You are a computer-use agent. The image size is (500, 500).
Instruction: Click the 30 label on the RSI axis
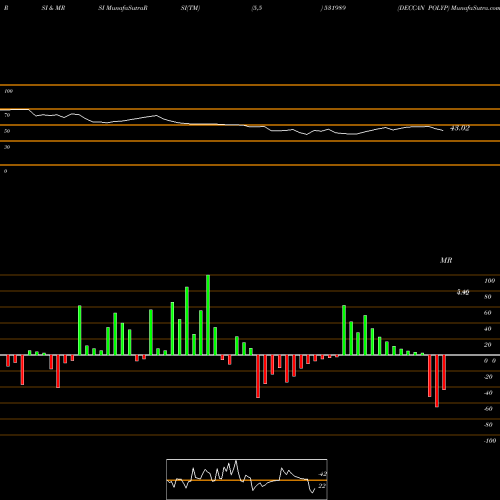pos(7,147)
